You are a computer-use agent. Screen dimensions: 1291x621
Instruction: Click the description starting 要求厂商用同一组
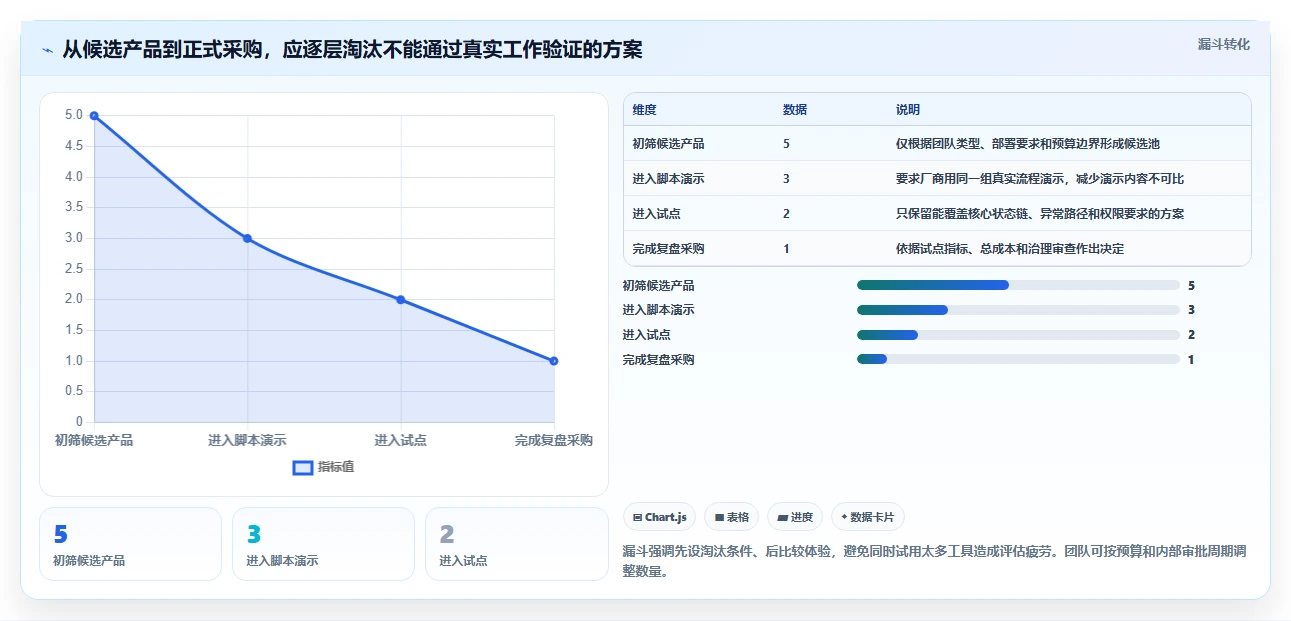1040,179
